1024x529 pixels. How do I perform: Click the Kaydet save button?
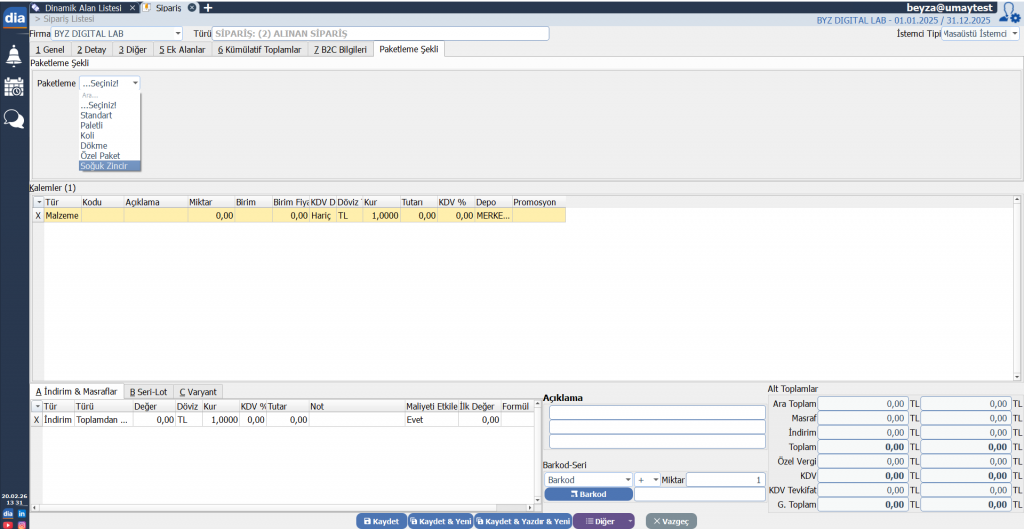click(x=381, y=521)
